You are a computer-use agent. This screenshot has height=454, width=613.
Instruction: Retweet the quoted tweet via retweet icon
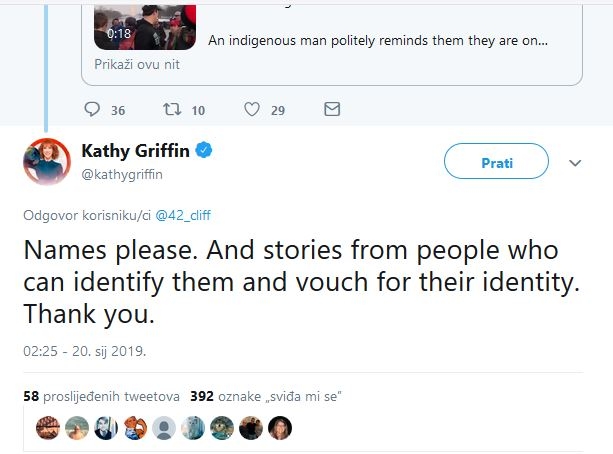[171, 109]
